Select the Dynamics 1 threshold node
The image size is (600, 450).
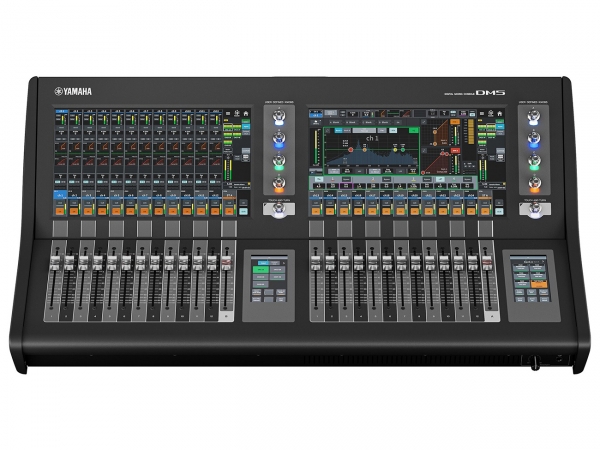click(x=435, y=132)
